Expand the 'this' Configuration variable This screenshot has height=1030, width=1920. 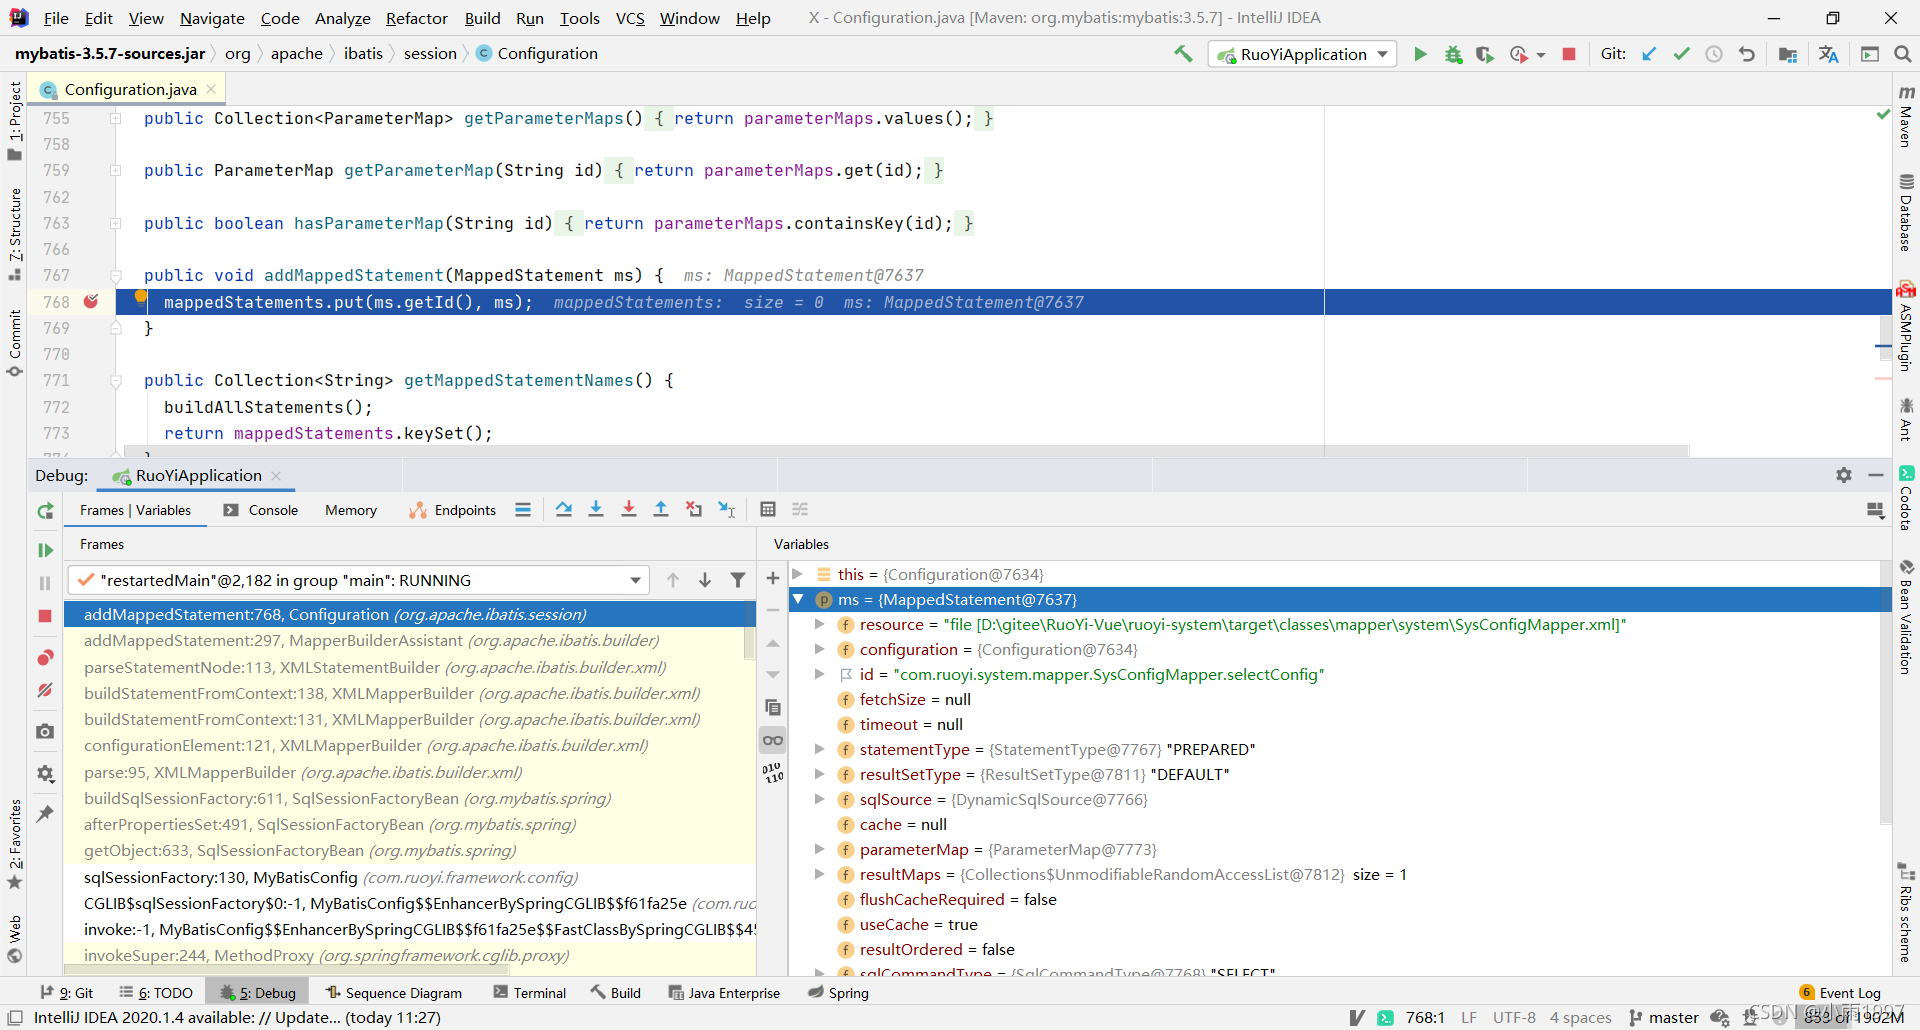(x=798, y=574)
